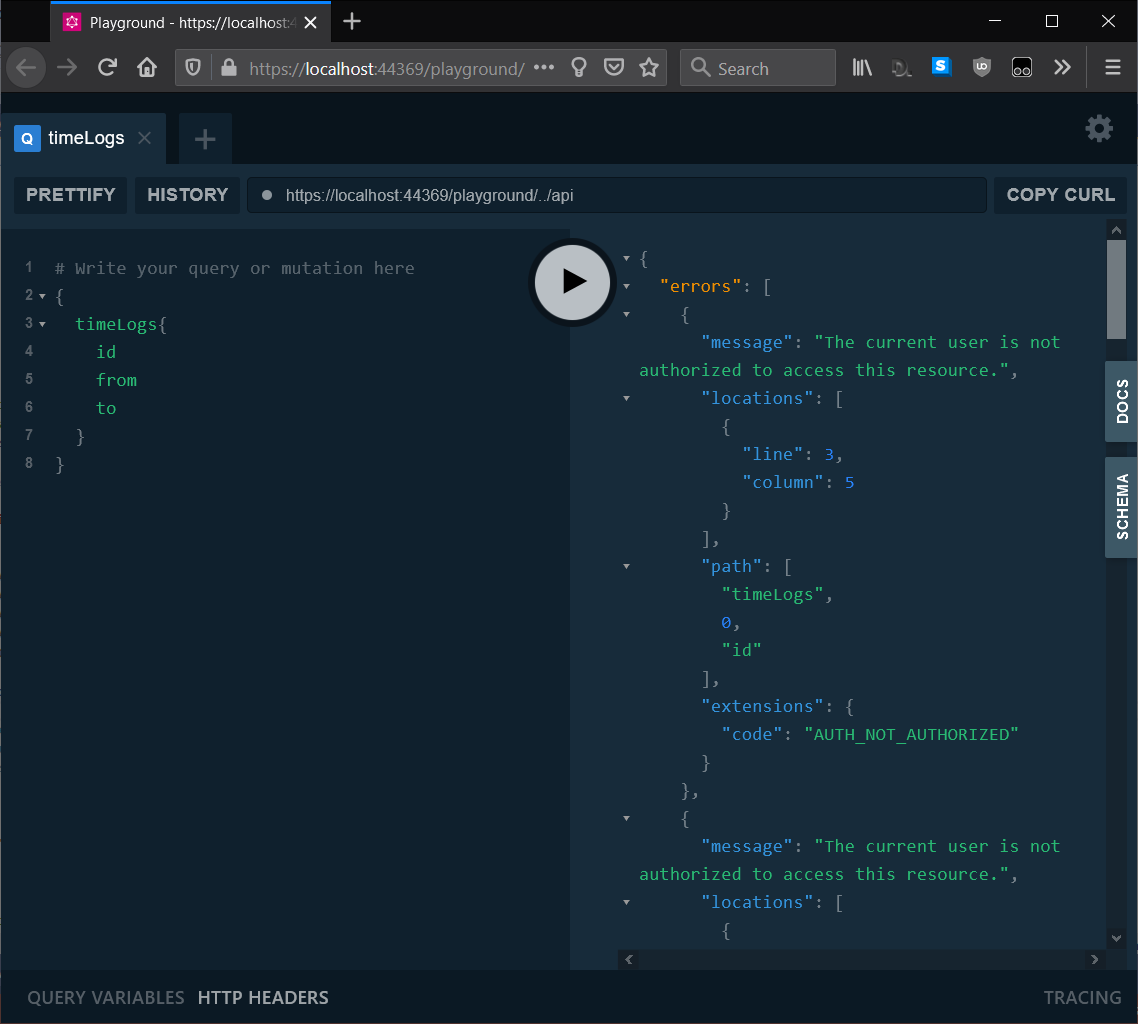Collapse the "errors" array in the response
This screenshot has height=1024, width=1138.
pos(627,287)
